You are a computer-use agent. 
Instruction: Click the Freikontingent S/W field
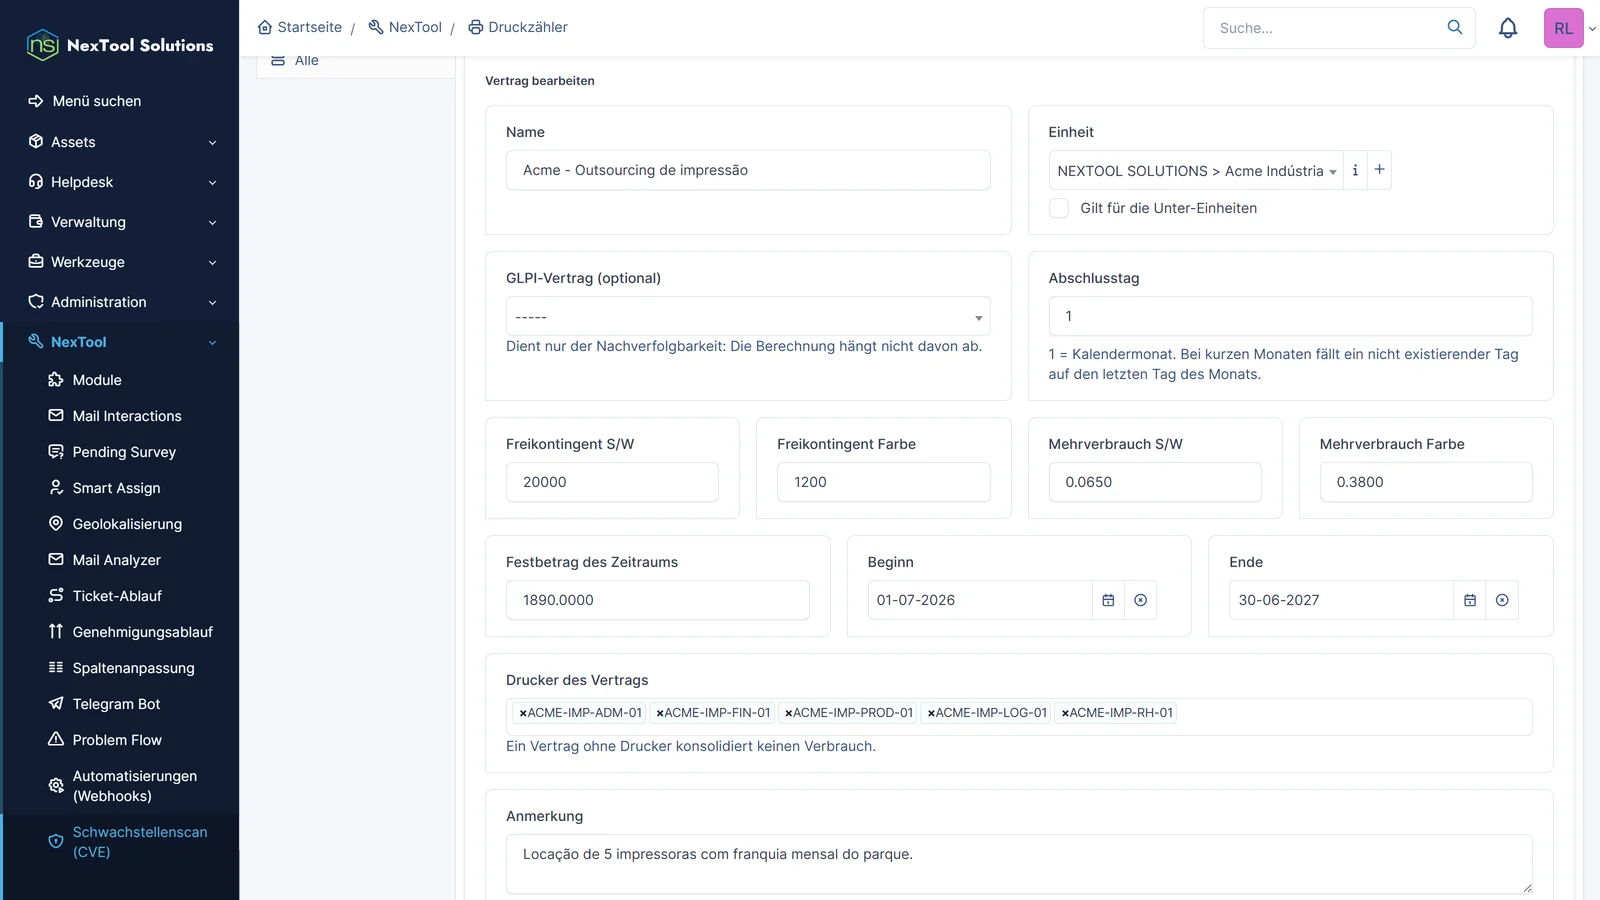pos(612,482)
